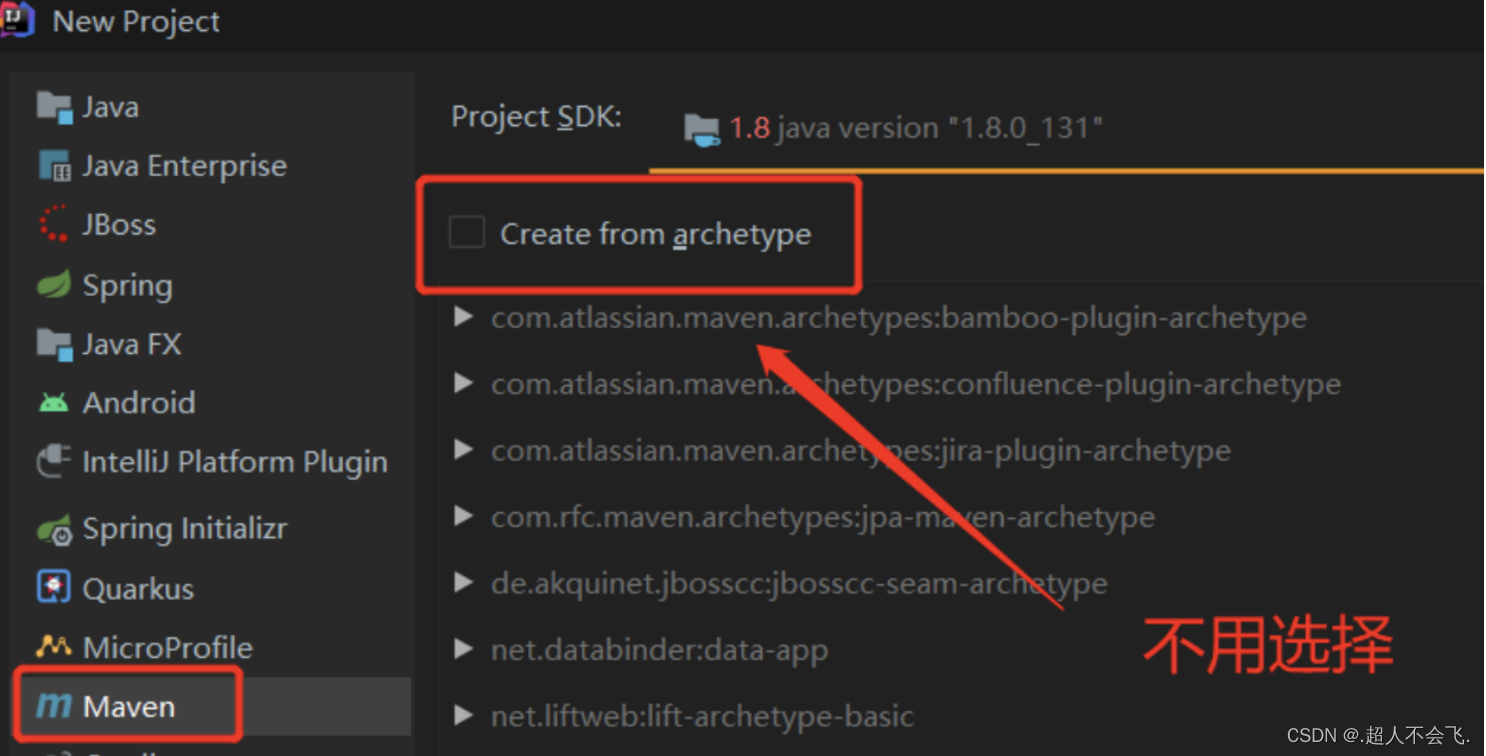Expand the jpa-maven-archetype entry

point(463,516)
